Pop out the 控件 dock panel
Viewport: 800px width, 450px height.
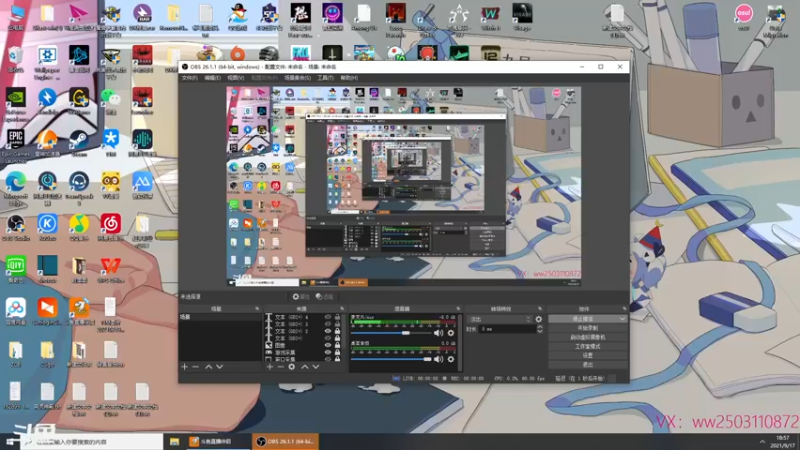coord(624,309)
